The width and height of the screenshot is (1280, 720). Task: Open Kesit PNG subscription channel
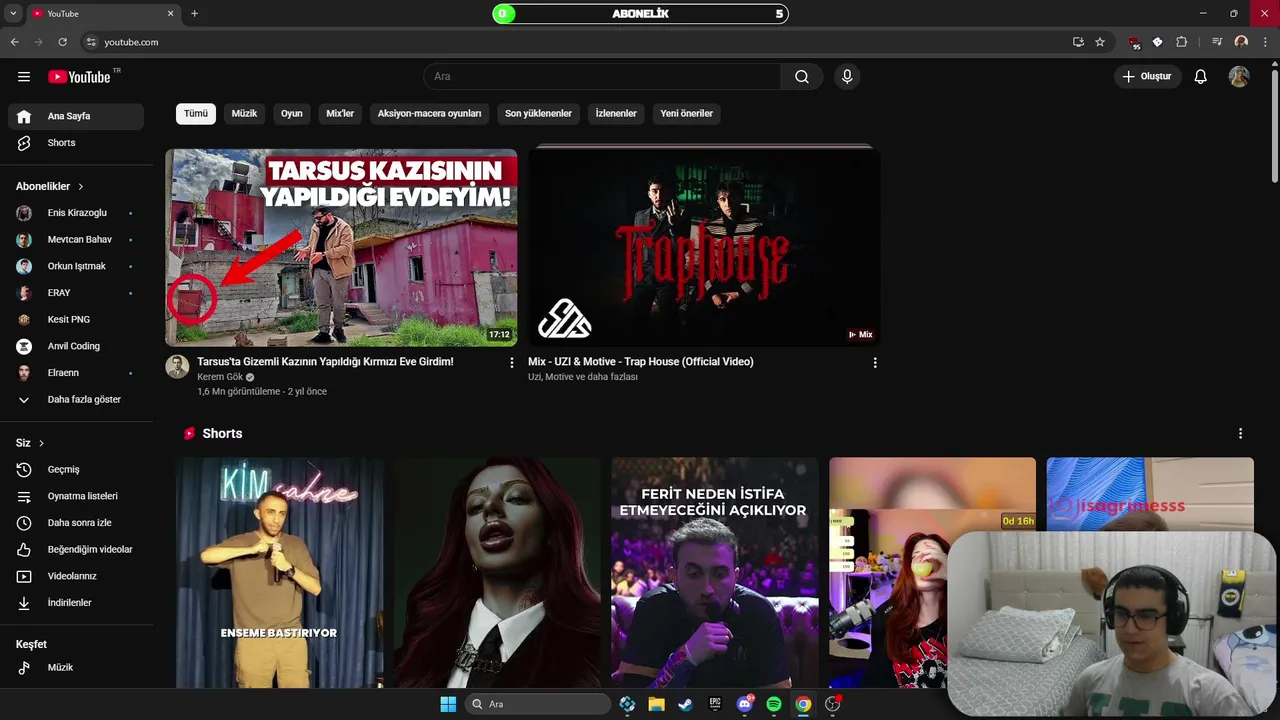76,320
